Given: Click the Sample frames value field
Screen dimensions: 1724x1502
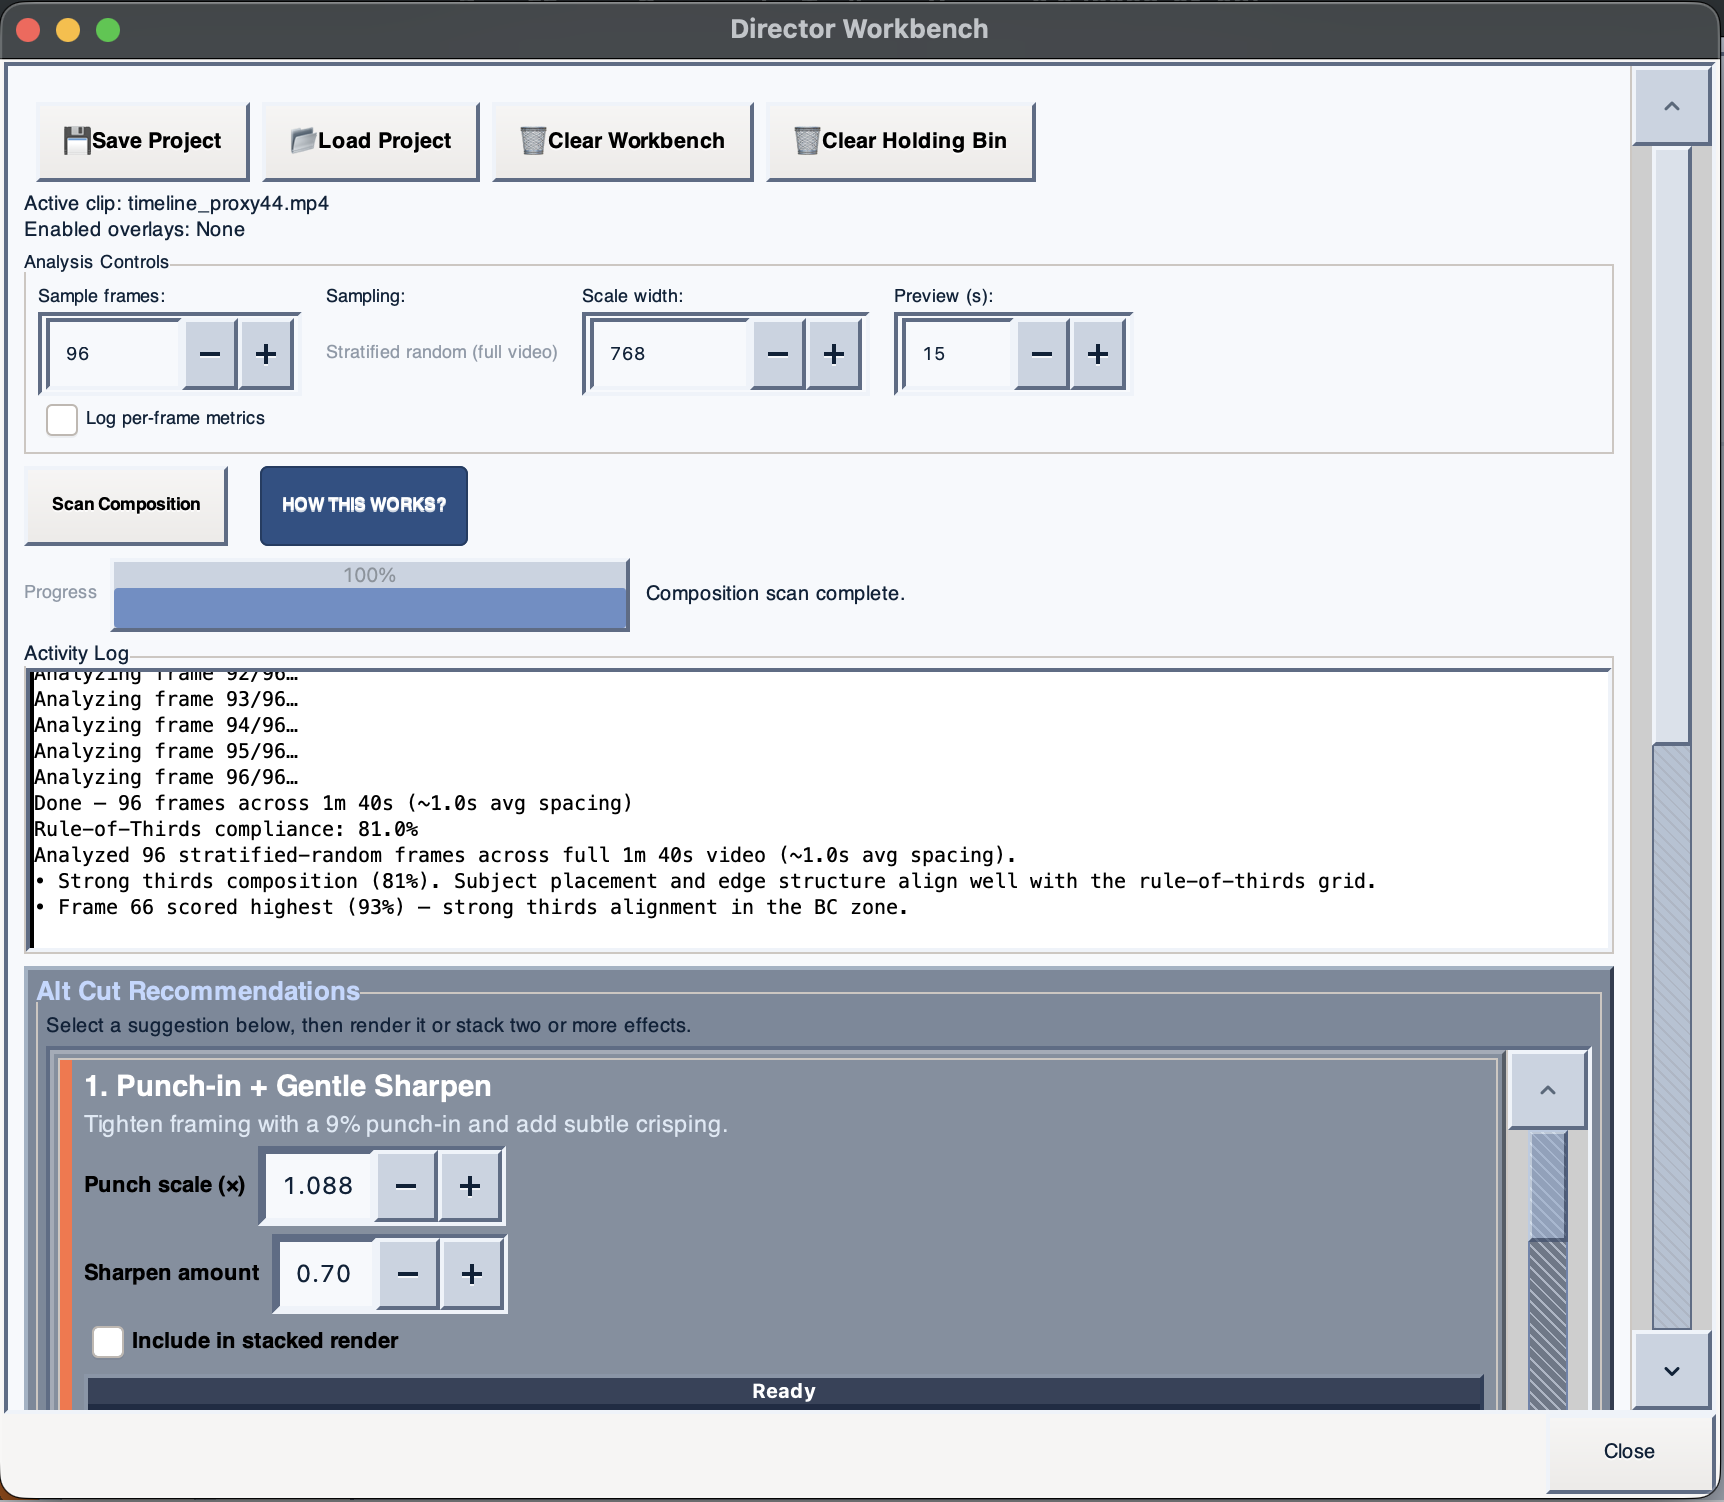Looking at the screenshot, I should (114, 354).
